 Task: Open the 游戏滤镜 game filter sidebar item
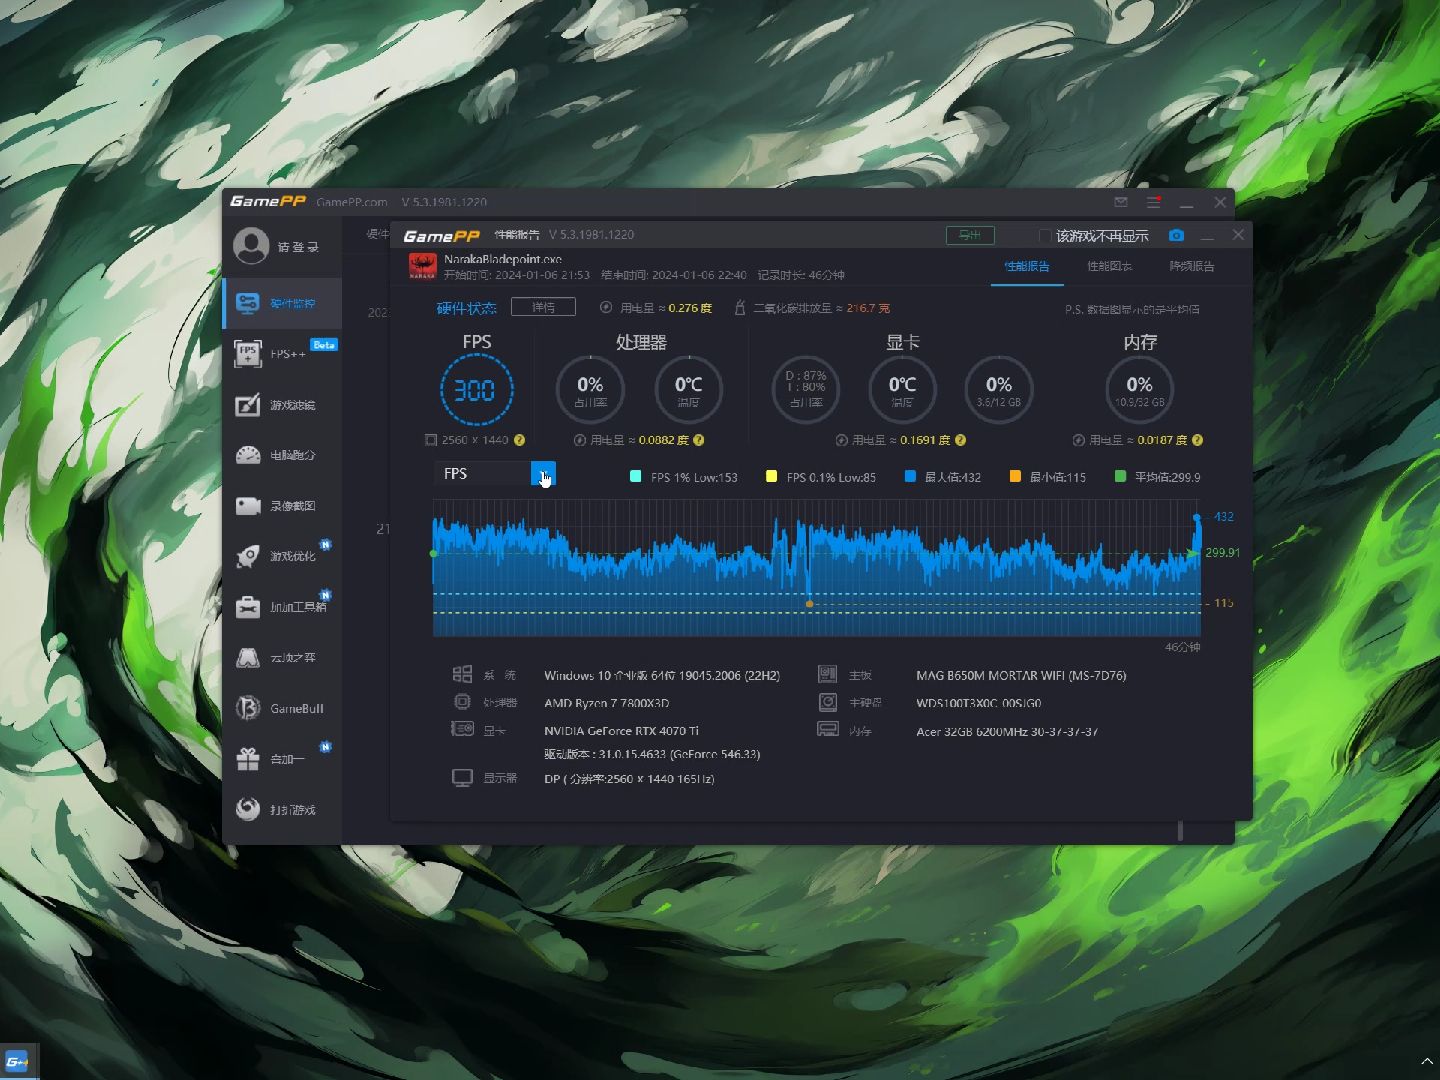(x=282, y=405)
